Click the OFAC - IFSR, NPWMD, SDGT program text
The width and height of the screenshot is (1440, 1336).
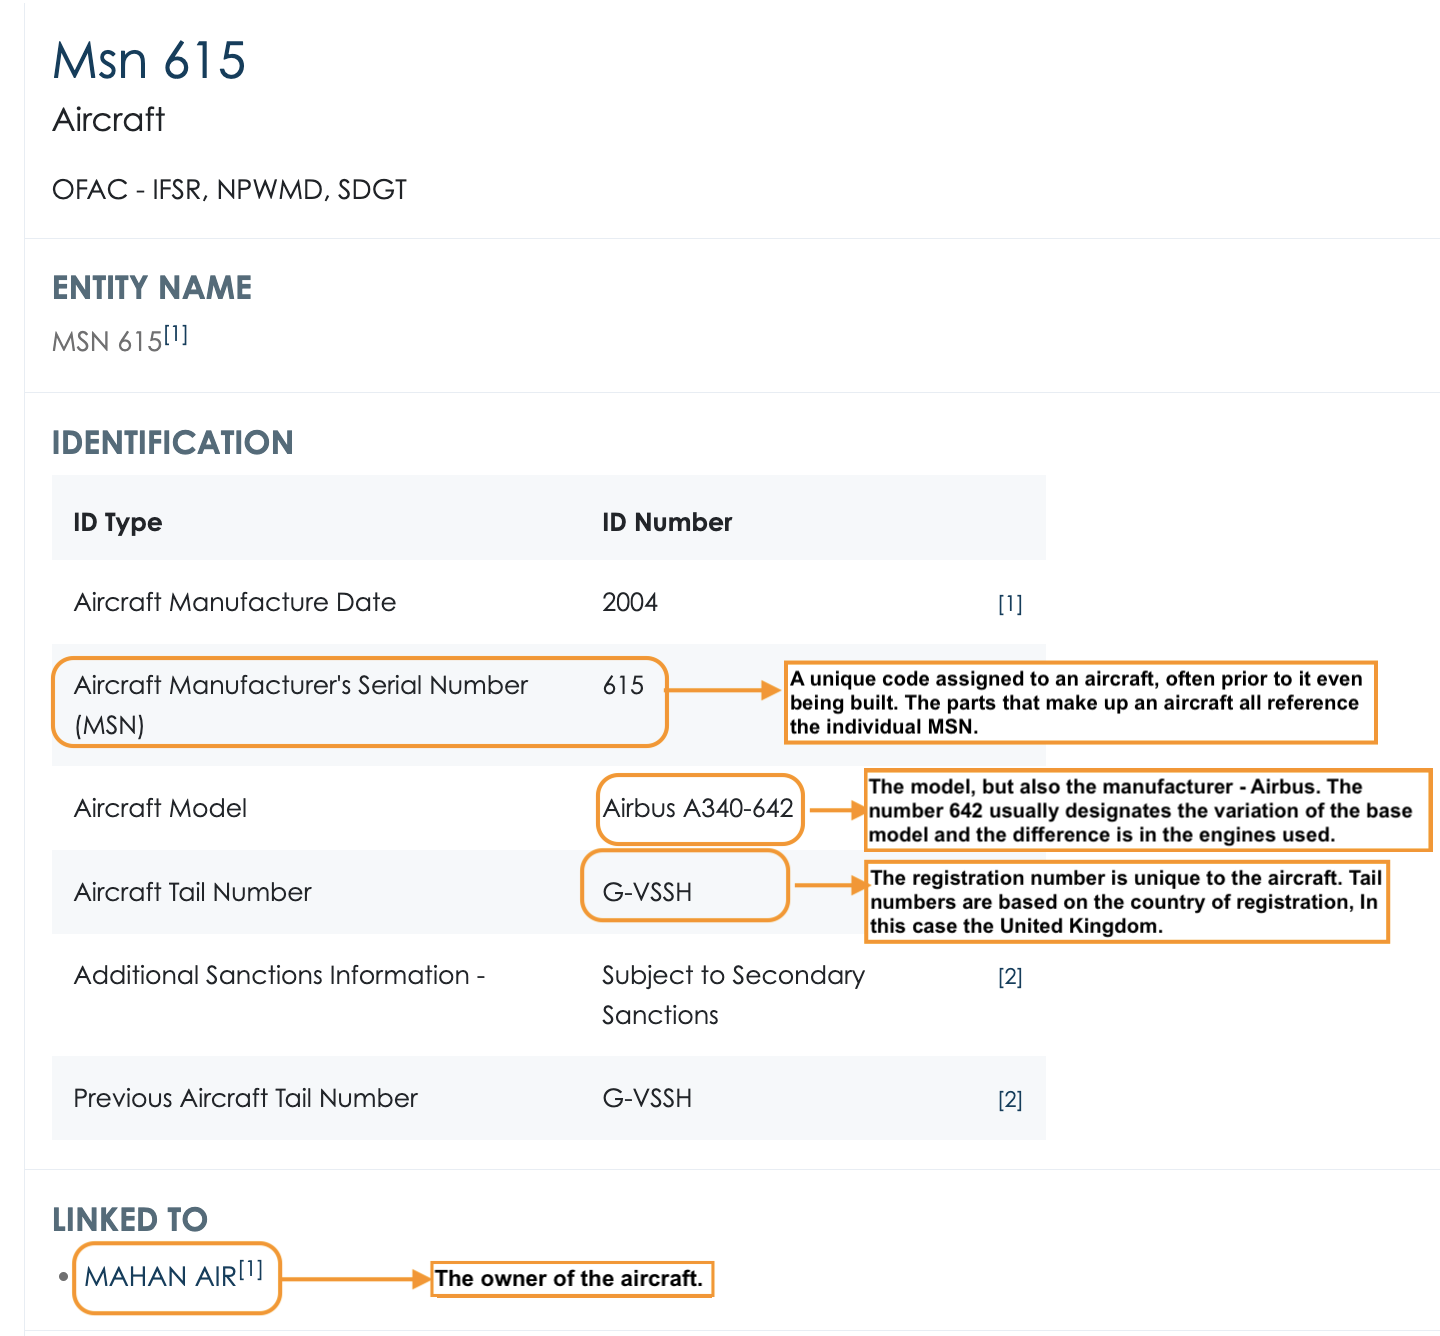(229, 189)
